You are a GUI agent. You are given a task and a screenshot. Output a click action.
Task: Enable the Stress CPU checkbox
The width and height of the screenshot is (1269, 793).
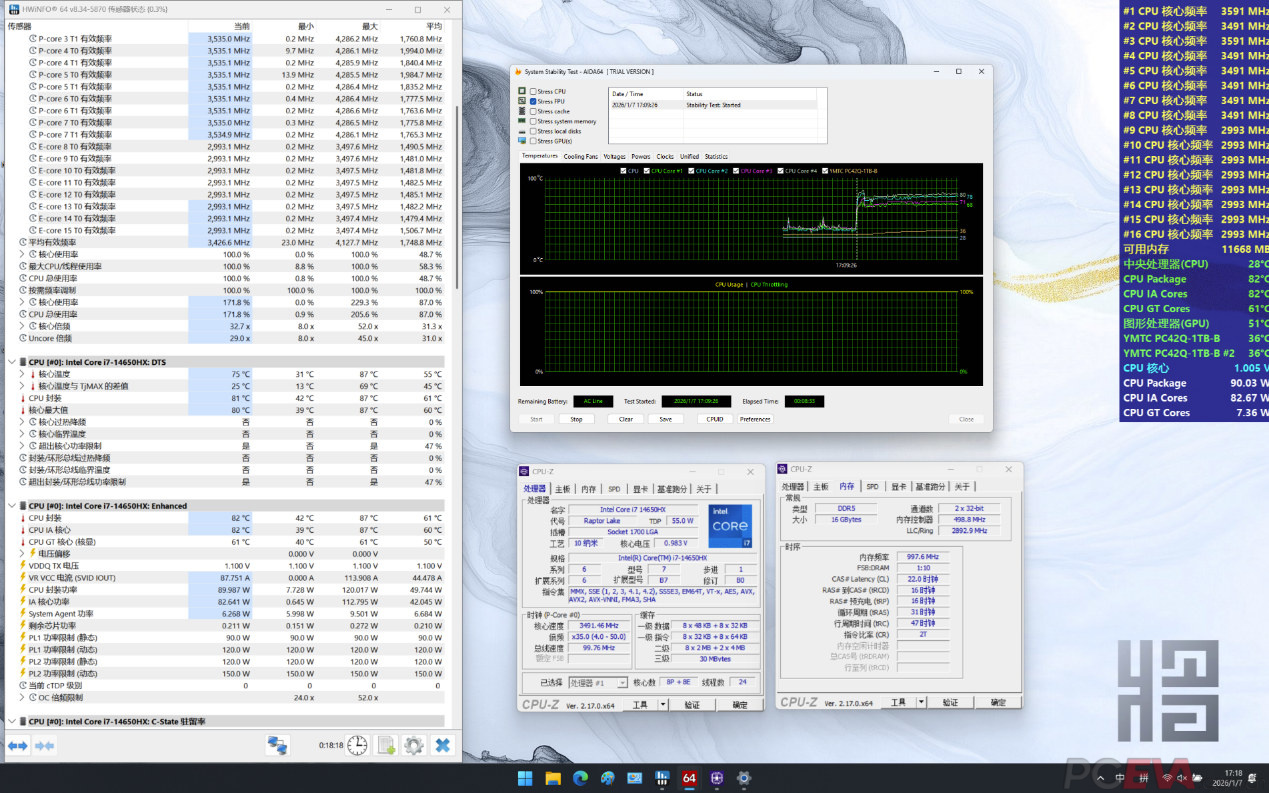[x=533, y=91]
